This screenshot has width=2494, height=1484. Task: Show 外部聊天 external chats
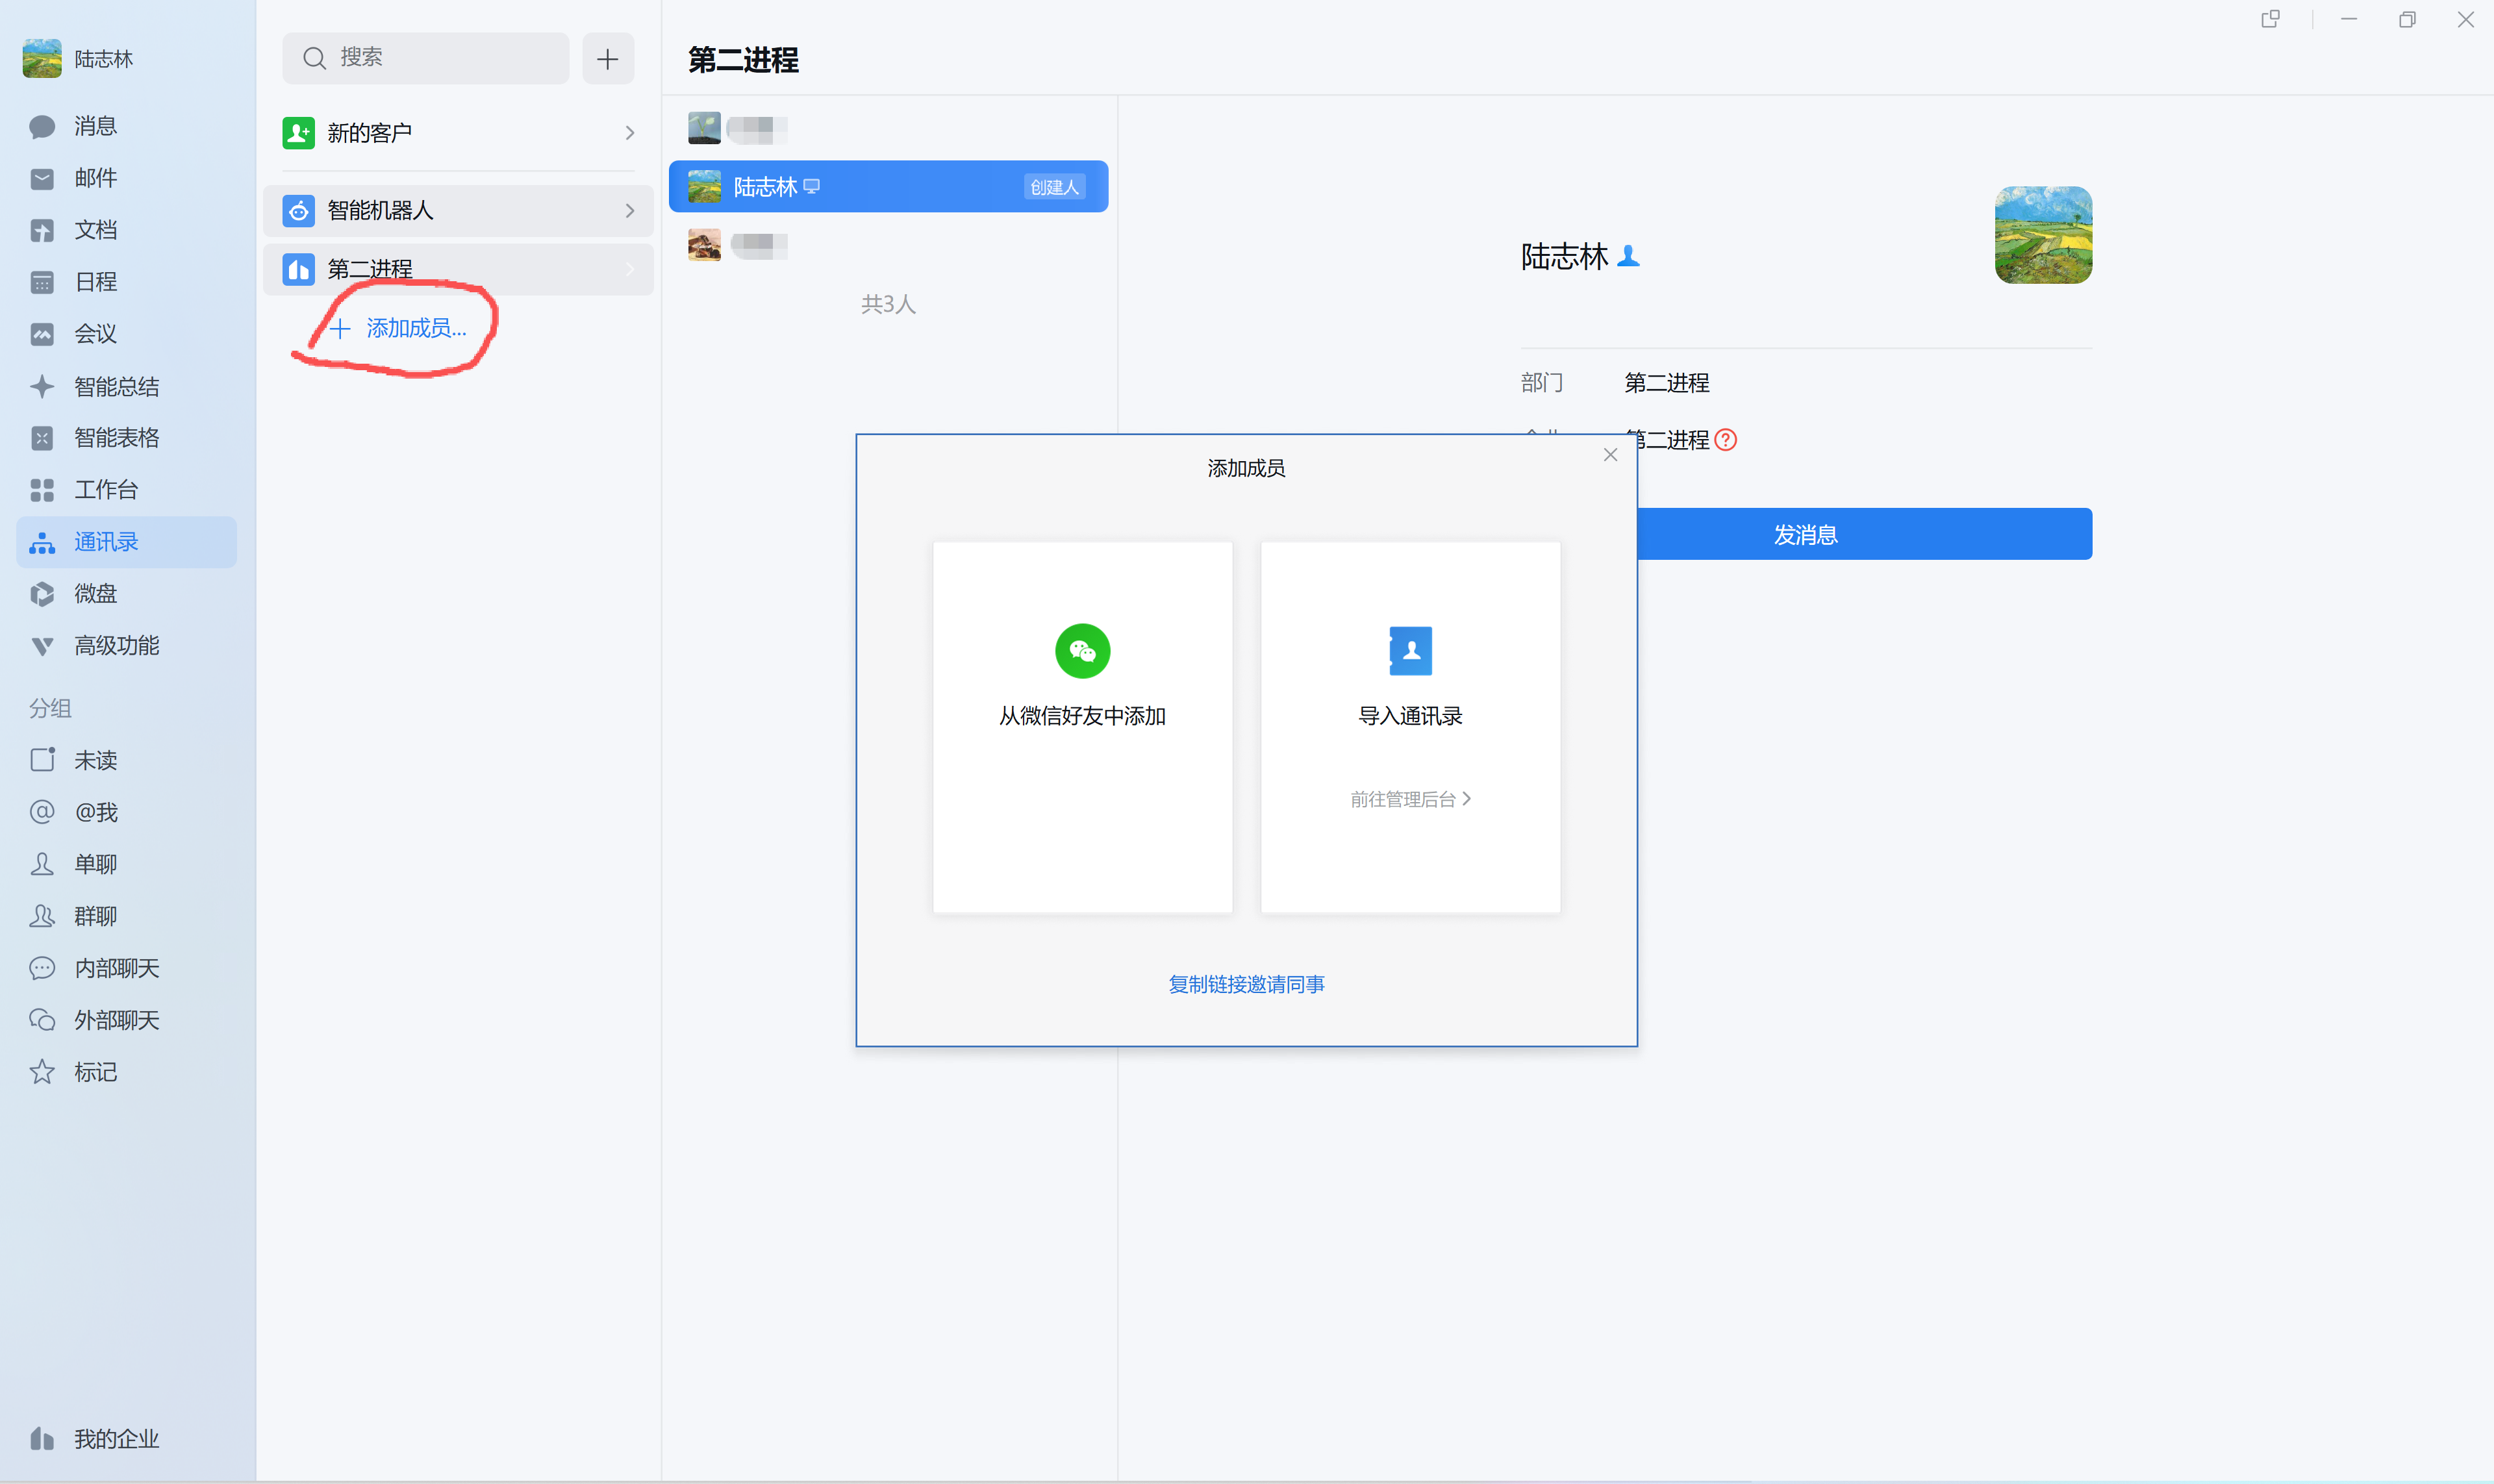point(126,1020)
